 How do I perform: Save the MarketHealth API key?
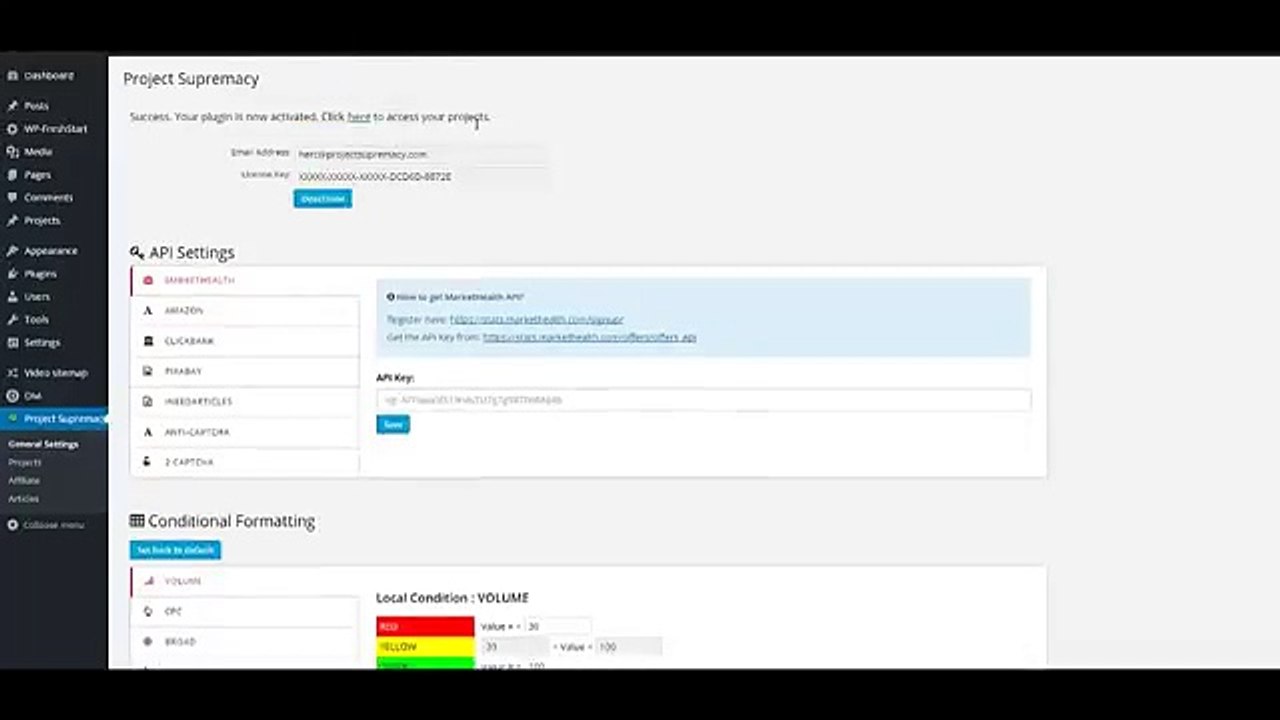pos(393,425)
